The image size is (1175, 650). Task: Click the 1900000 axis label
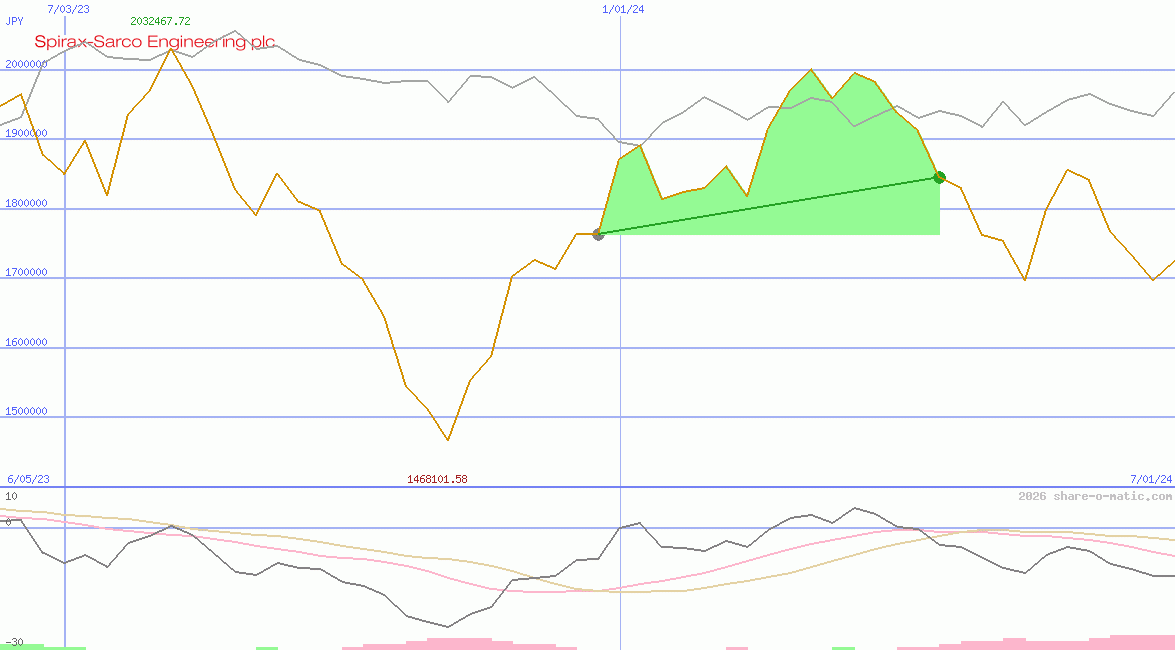click(26, 133)
